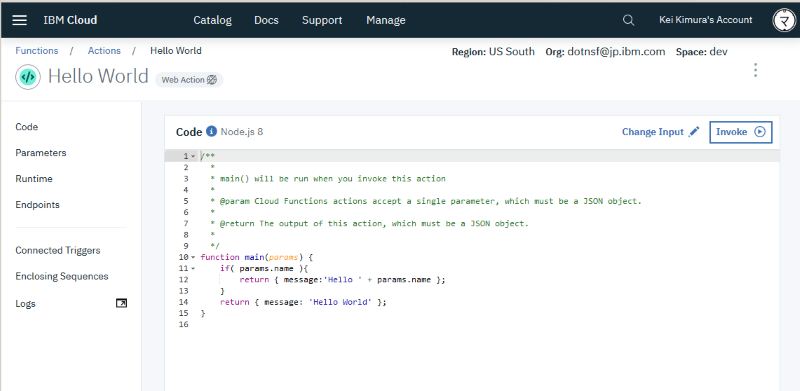Select the Code sidebar tab

pyautogui.click(x=27, y=127)
